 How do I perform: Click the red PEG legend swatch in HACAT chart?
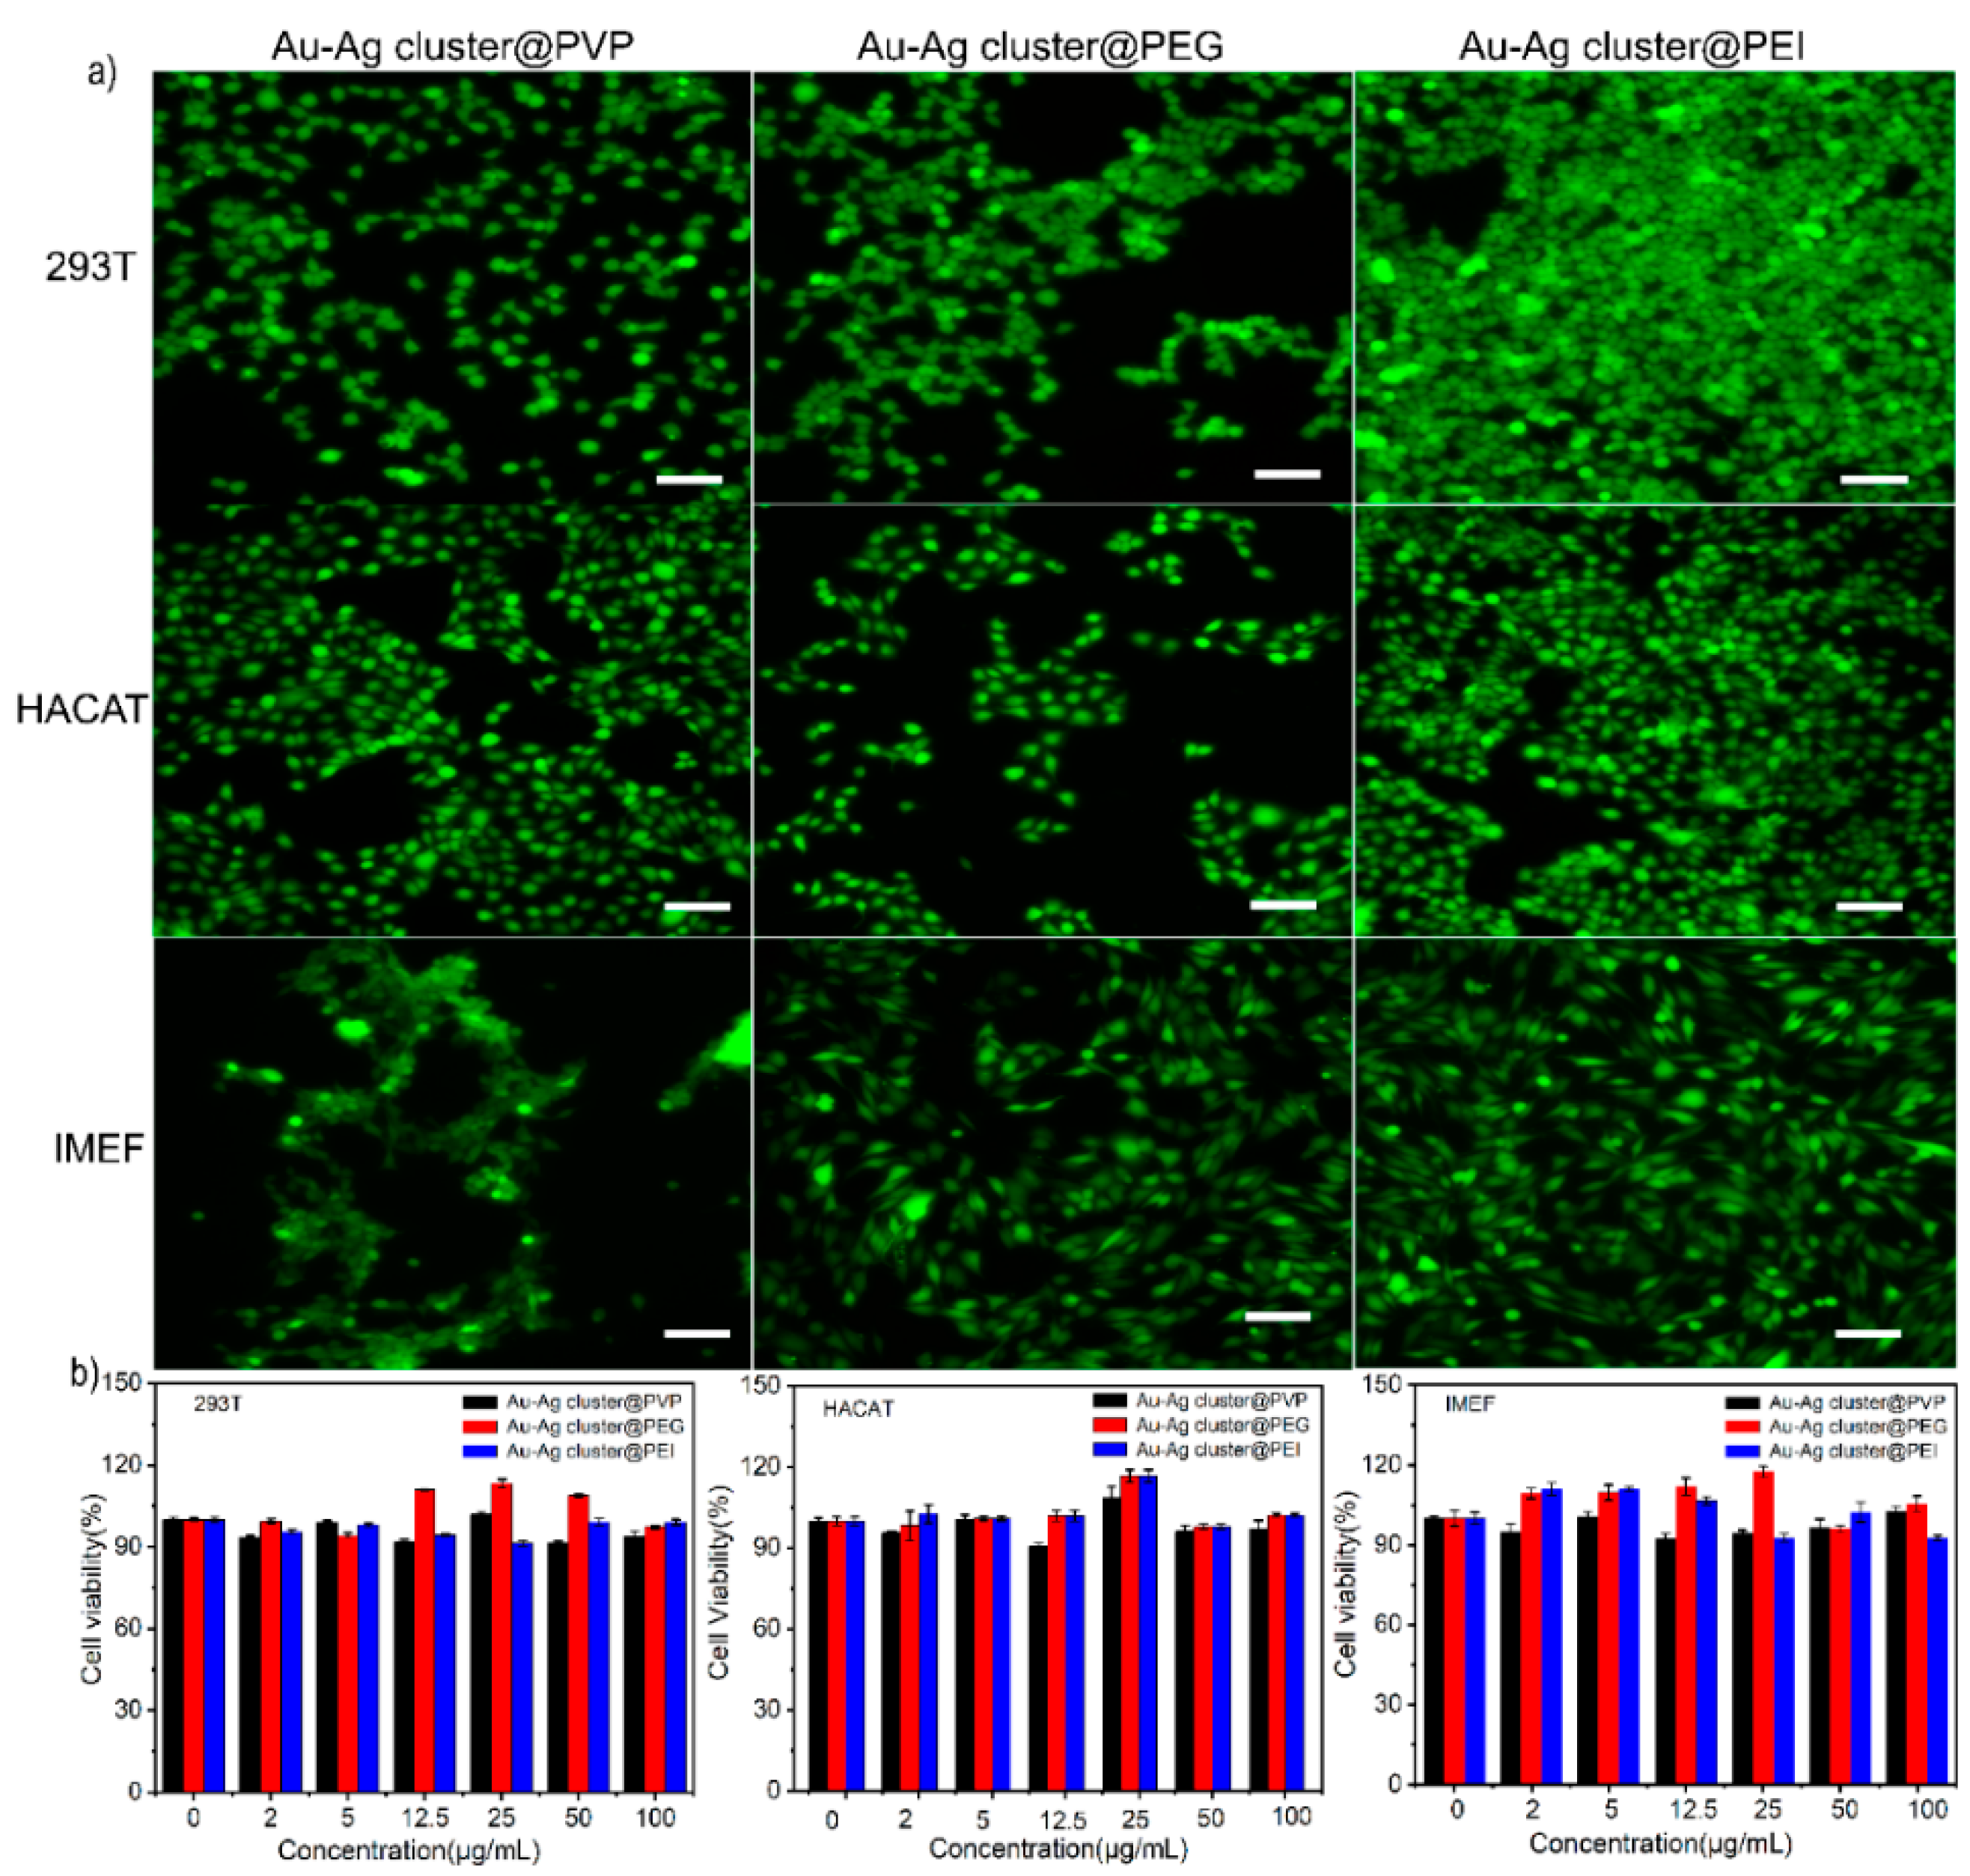(x=1110, y=1425)
